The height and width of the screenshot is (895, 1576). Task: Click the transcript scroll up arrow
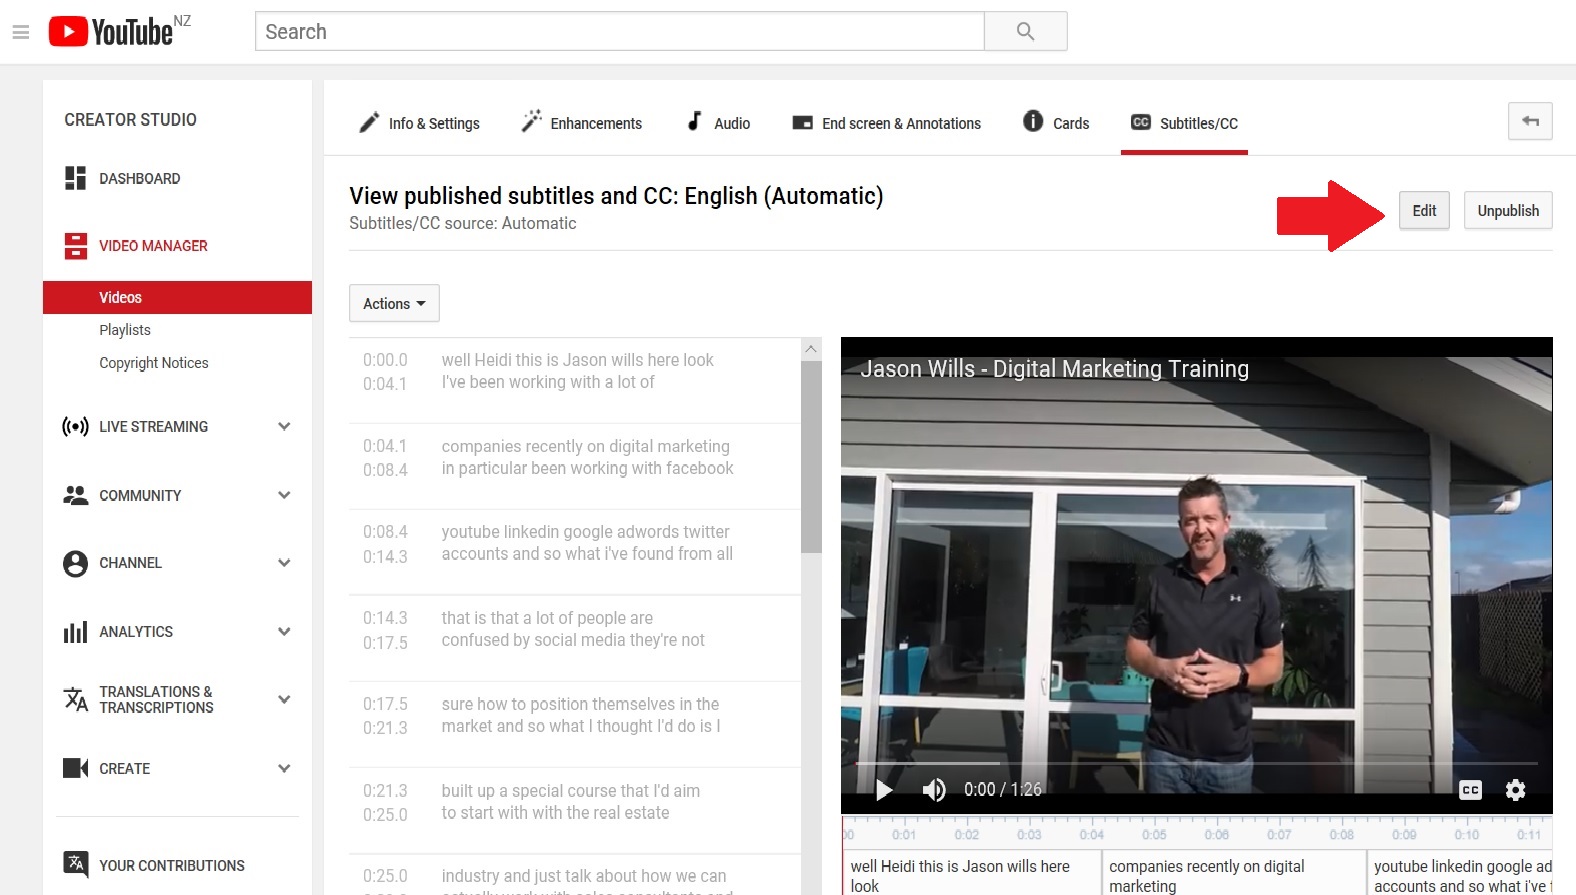click(811, 349)
